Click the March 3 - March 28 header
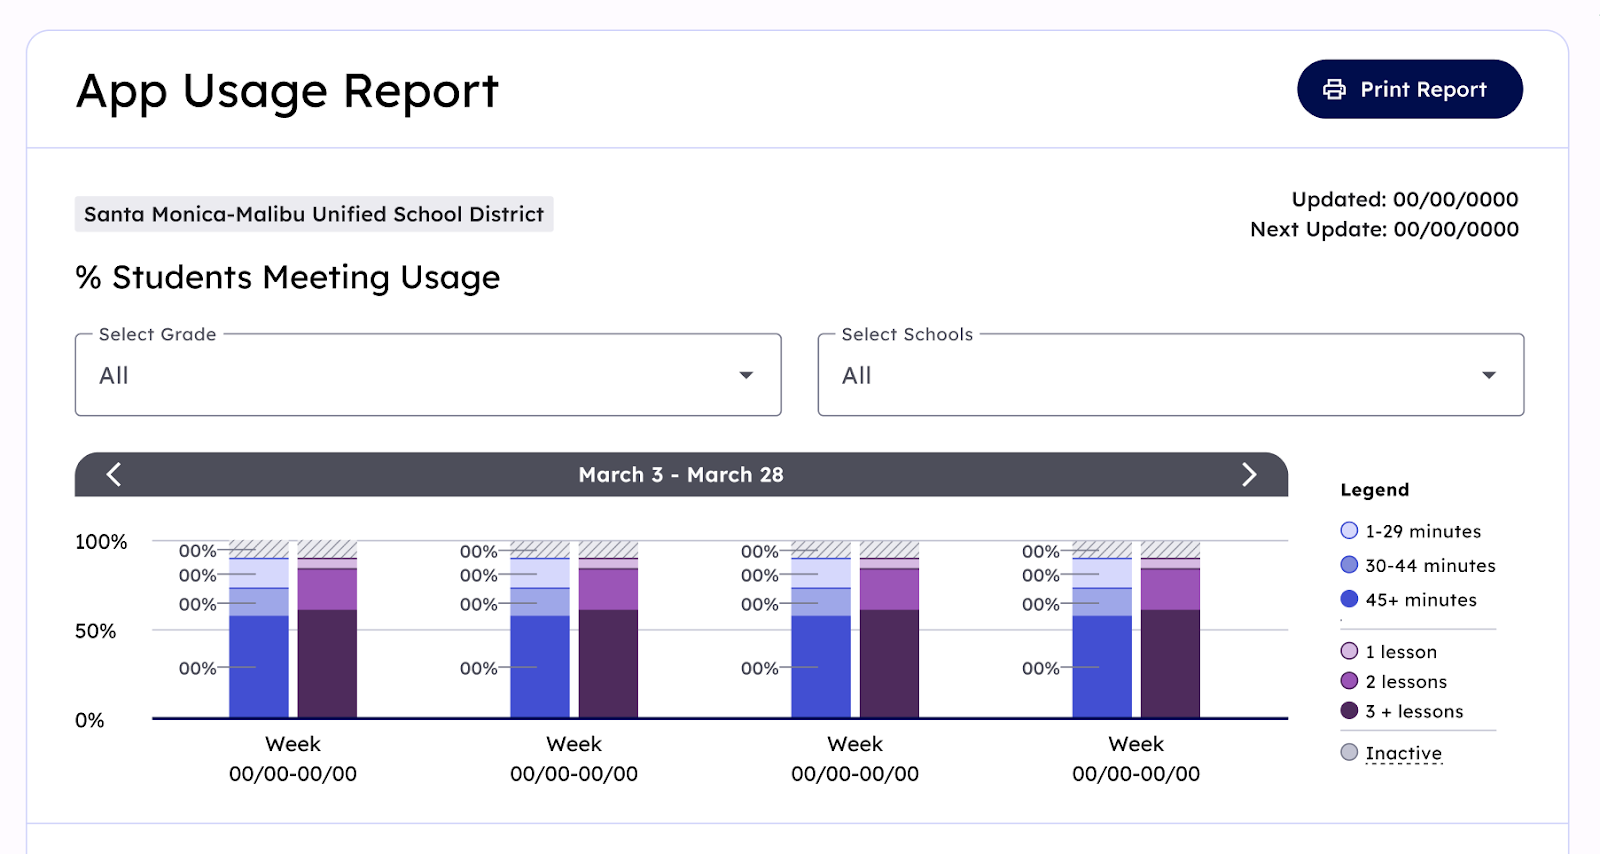1600x854 pixels. point(680,474)
